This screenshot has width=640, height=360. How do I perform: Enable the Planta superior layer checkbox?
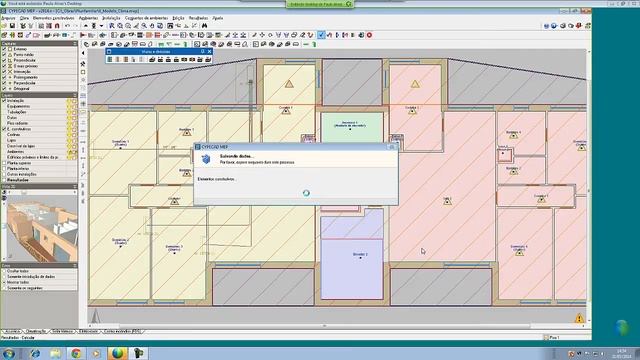[4, 163]
